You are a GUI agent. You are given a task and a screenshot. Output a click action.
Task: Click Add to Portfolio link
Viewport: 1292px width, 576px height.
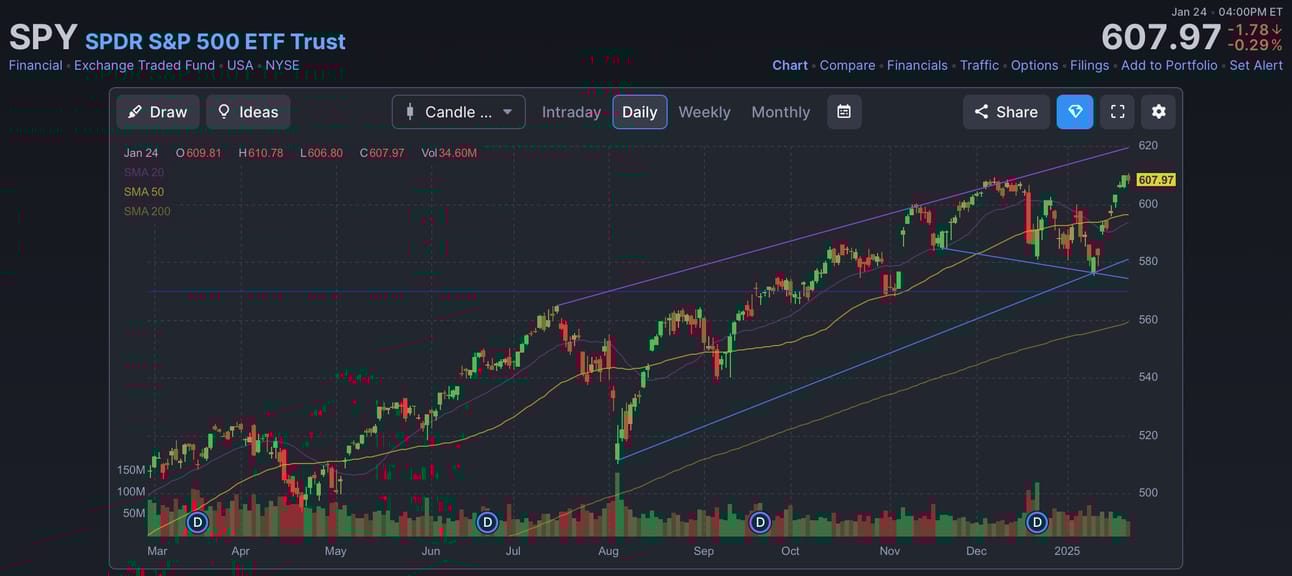1169,65
